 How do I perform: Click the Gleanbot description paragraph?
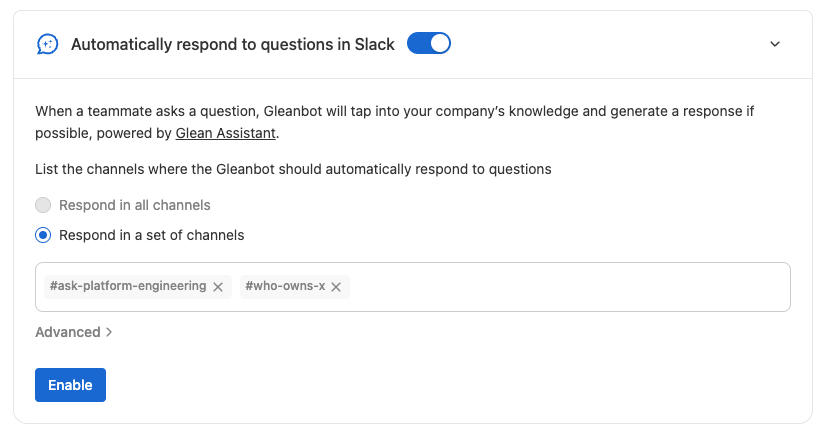click(400, 112)
